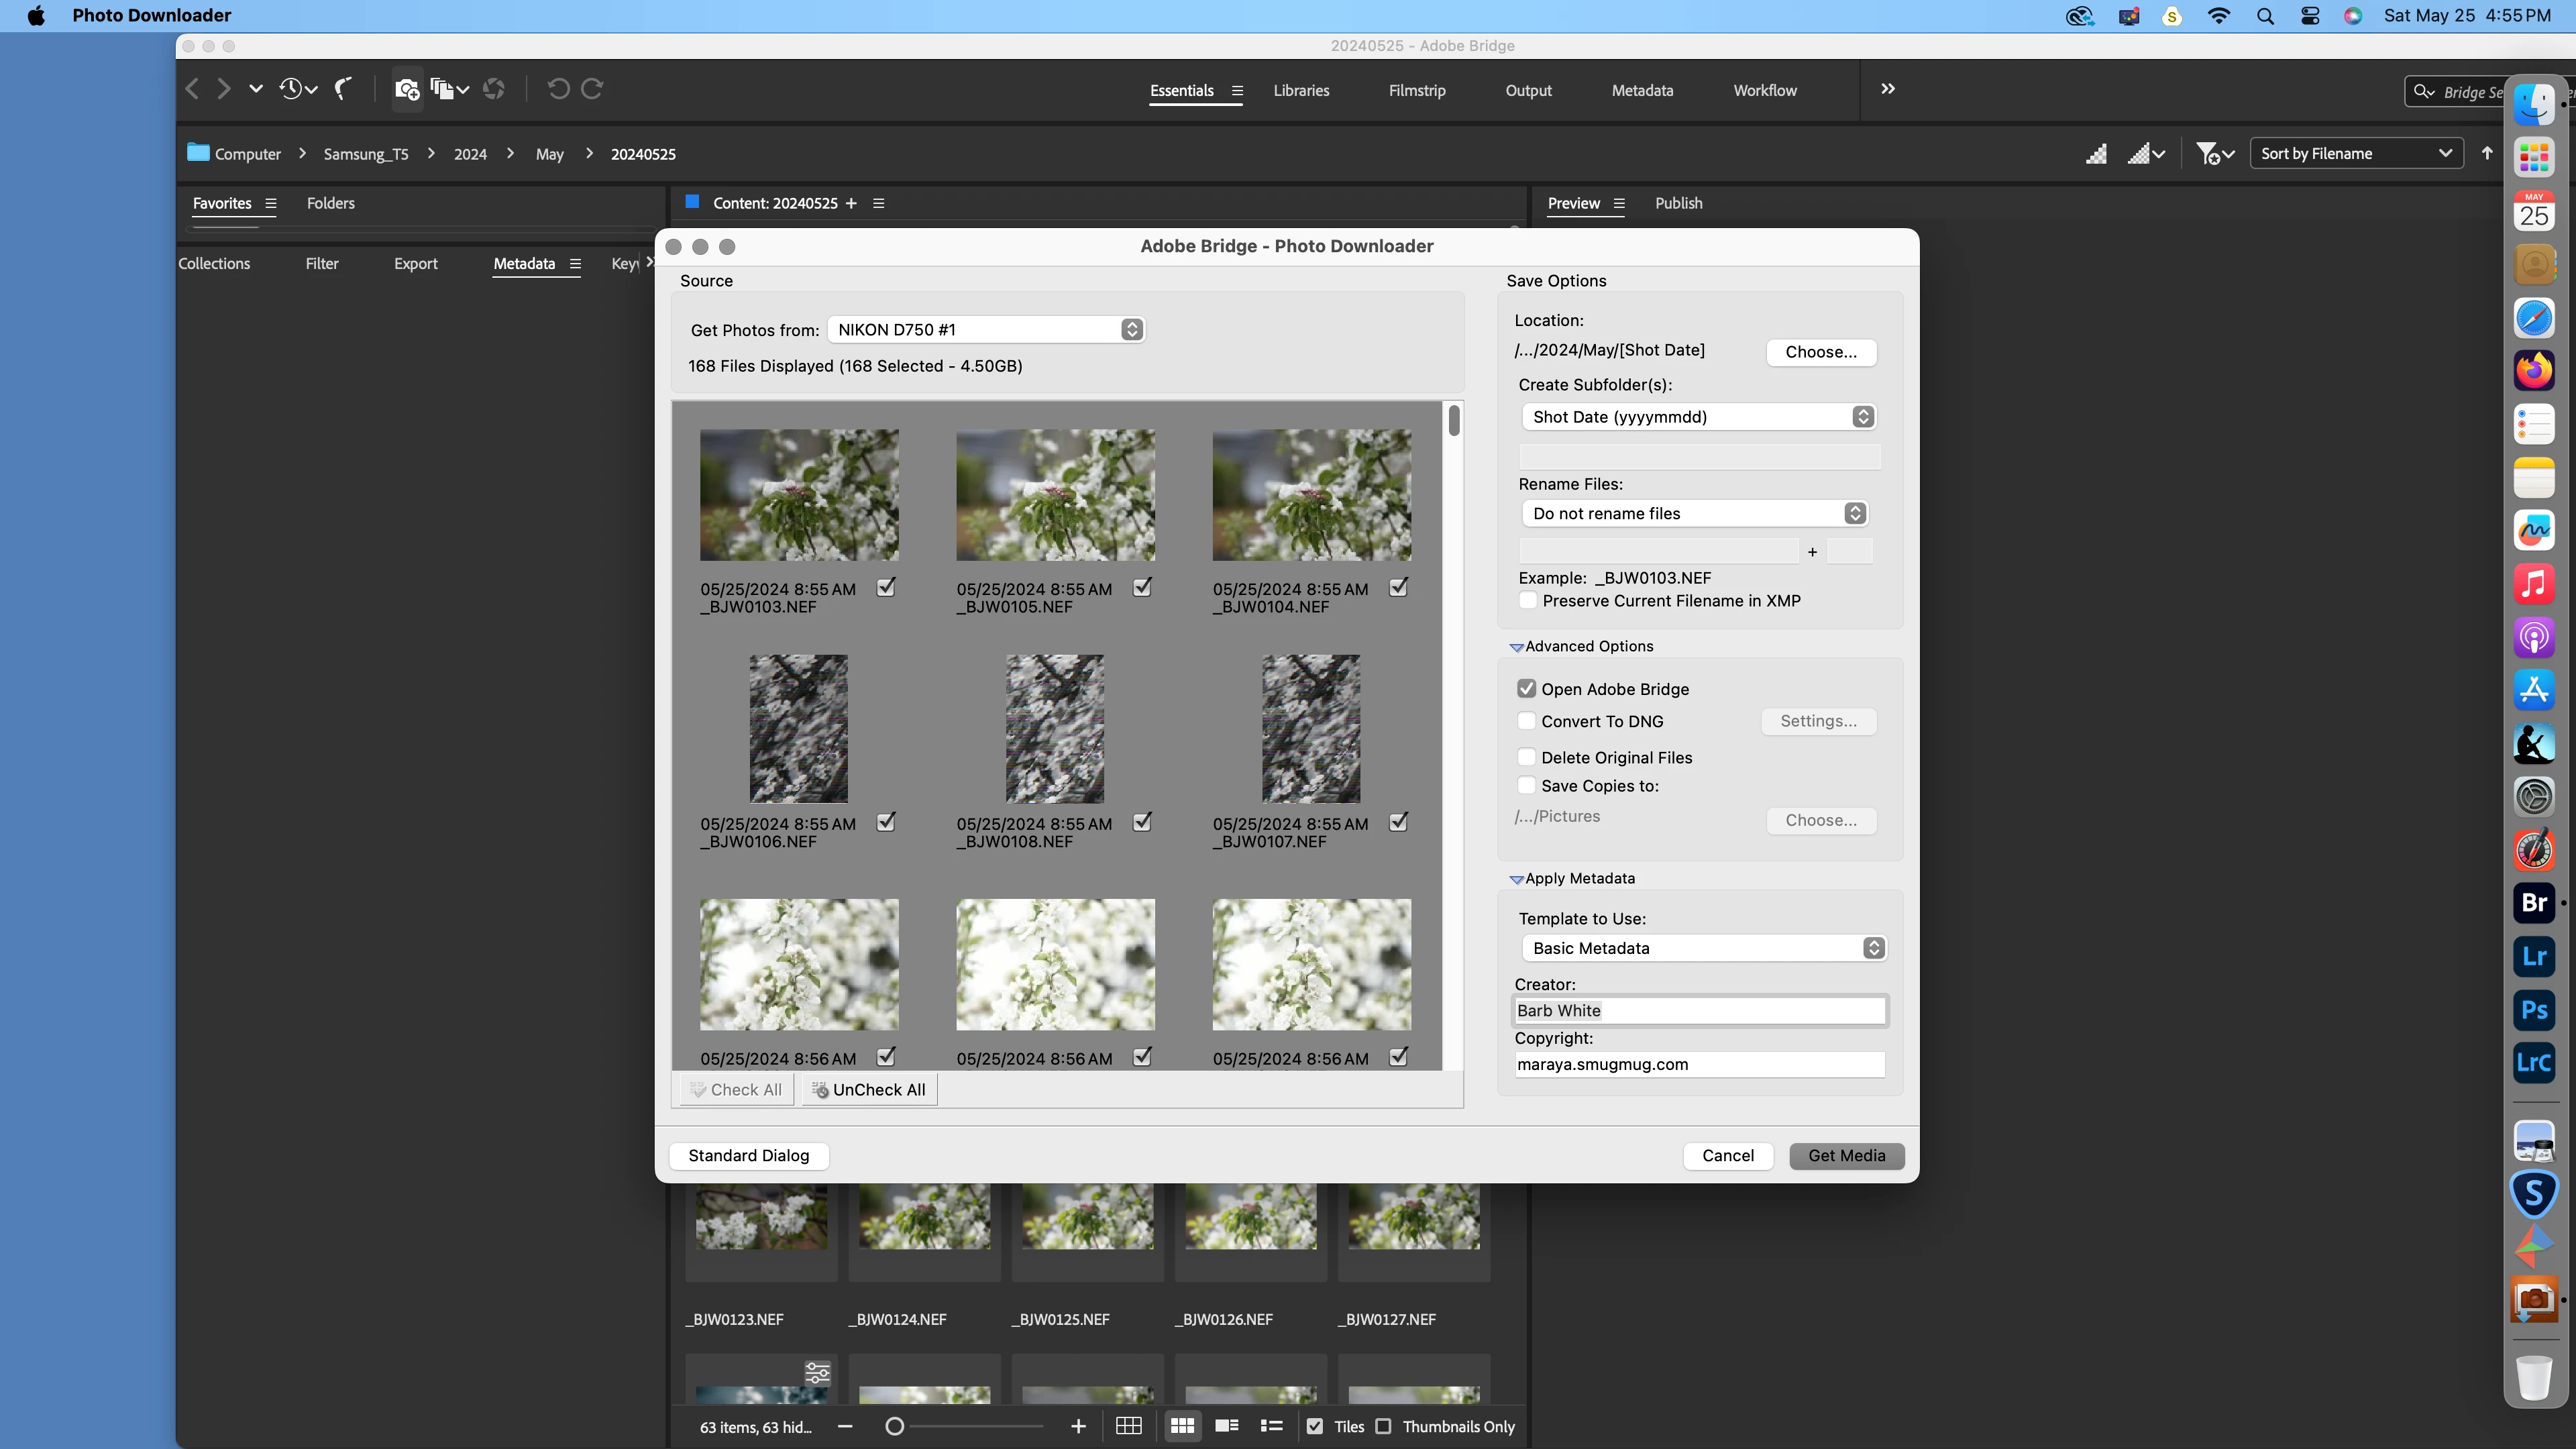Click ascending order arrow next to sort
This screenshot has height=1449, width=2576.
(x=2487, y=153)
